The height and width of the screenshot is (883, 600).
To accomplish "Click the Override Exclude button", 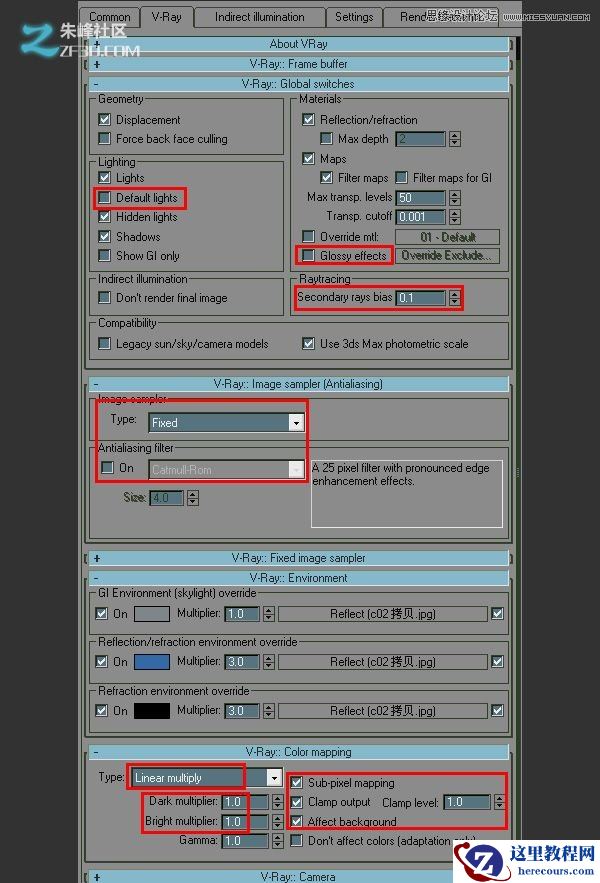I will point(447,256).
